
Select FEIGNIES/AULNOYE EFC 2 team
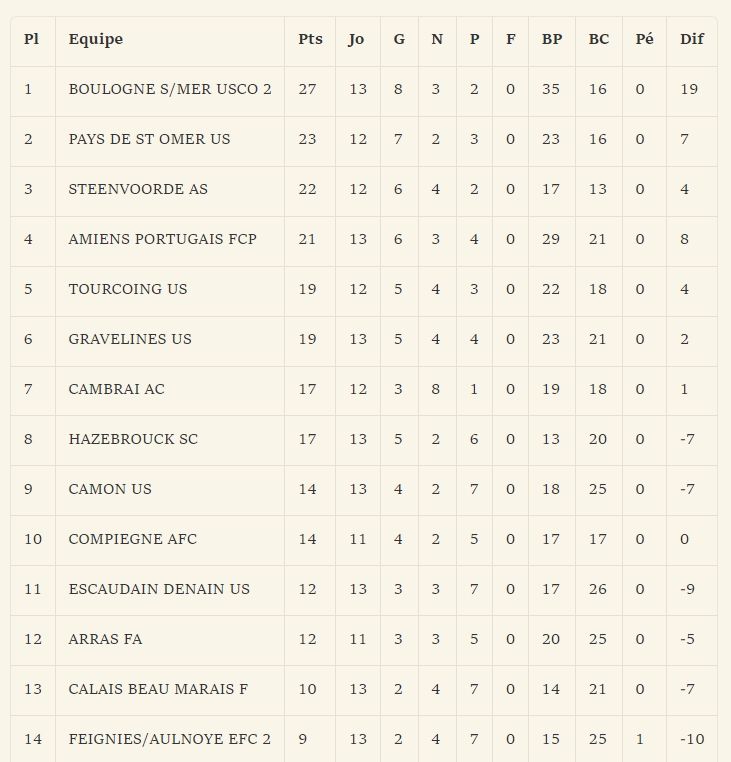coord(169,740)
